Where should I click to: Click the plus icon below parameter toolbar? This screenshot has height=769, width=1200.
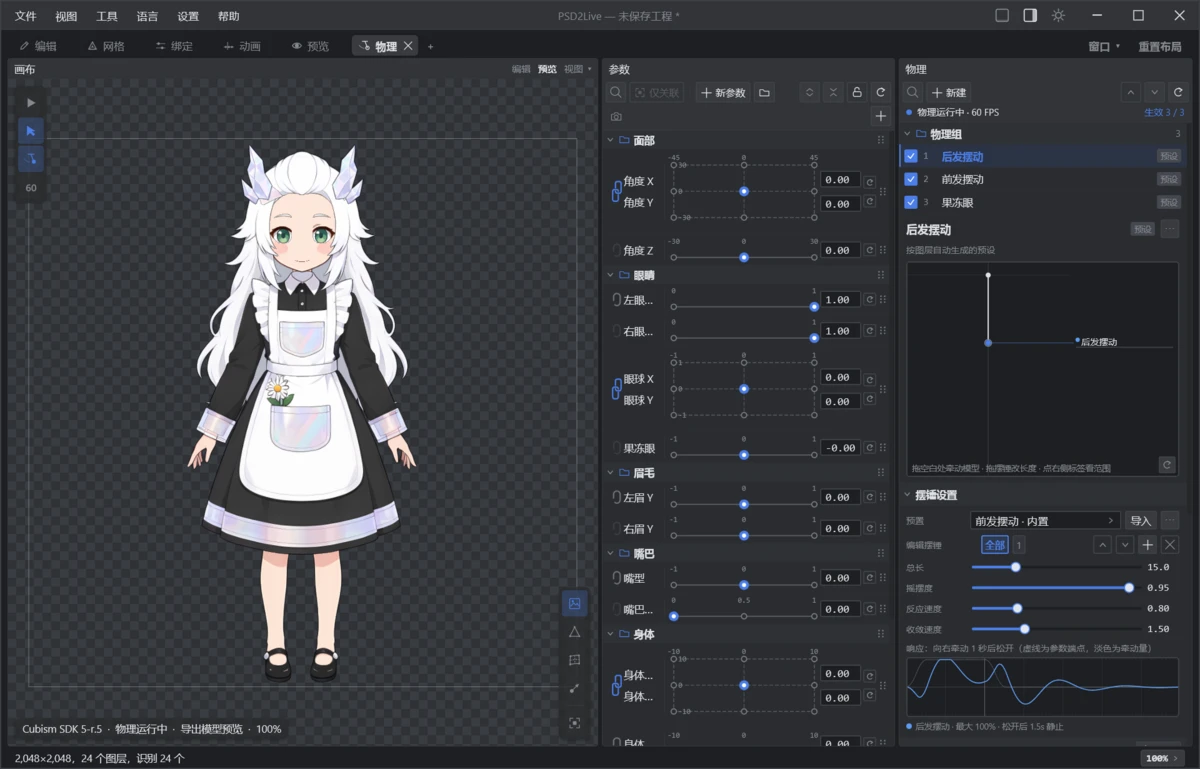coord(880,117)
